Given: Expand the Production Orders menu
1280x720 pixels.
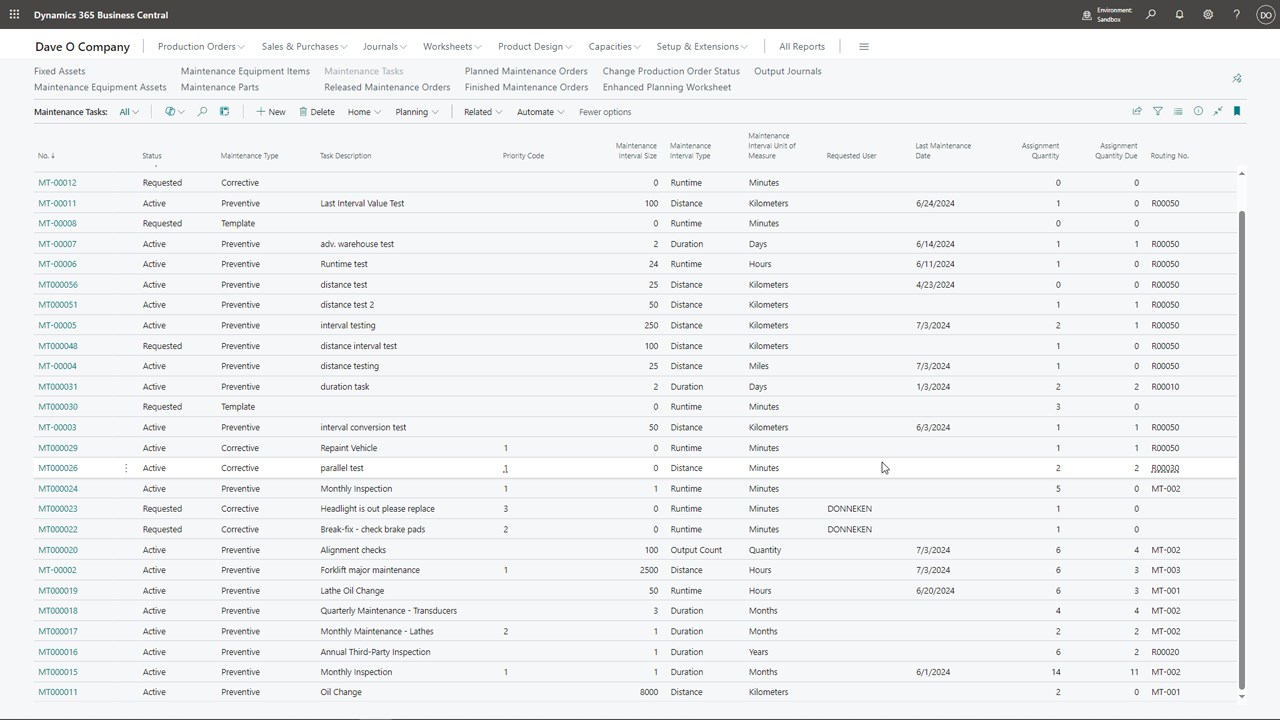Looking at the screenshot, I should click(x=202, y=46).
